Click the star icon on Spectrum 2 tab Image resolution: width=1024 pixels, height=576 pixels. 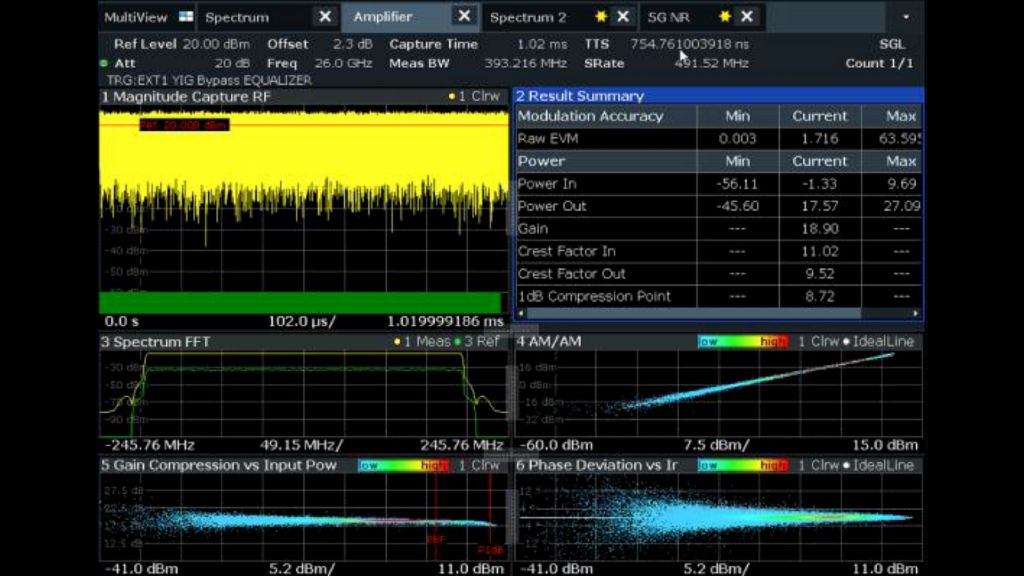[600, 17]
